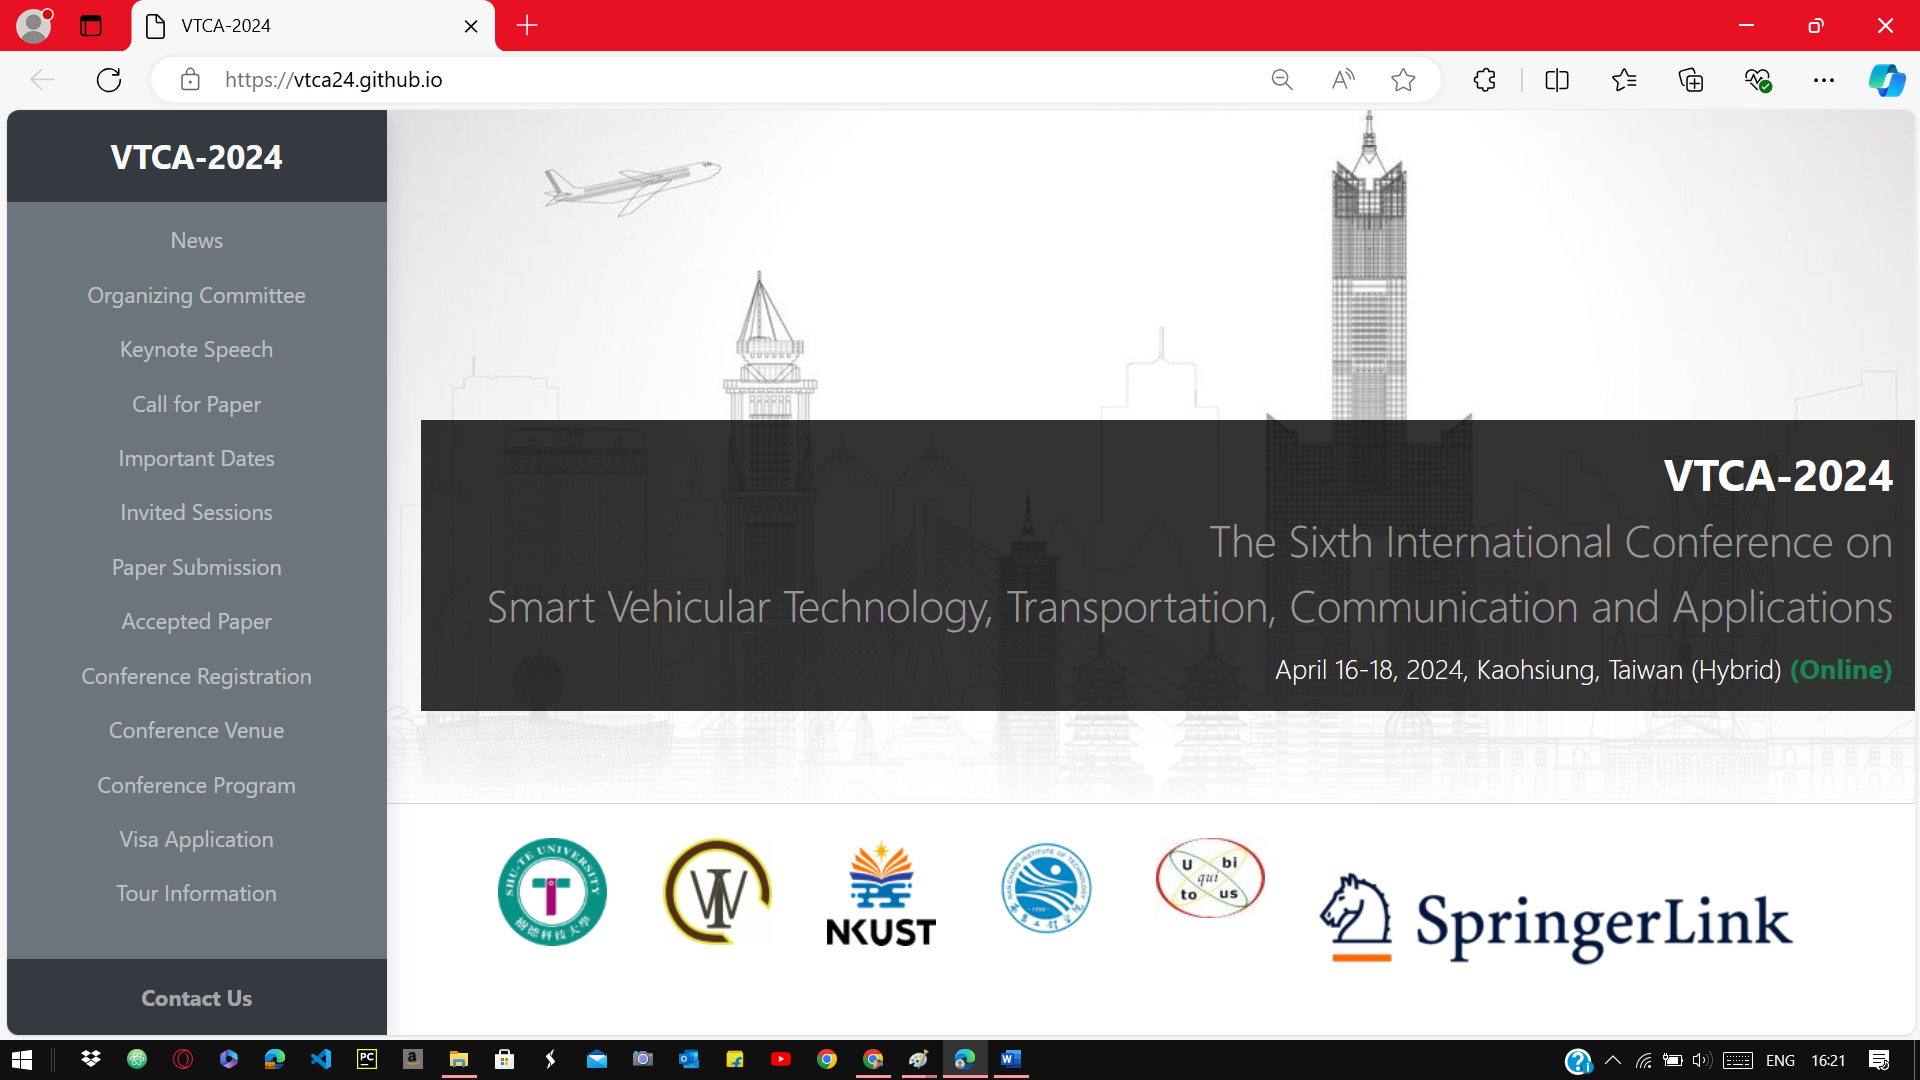
Task: Open Opera browser from taskbar
Action: coord(183,1059)
